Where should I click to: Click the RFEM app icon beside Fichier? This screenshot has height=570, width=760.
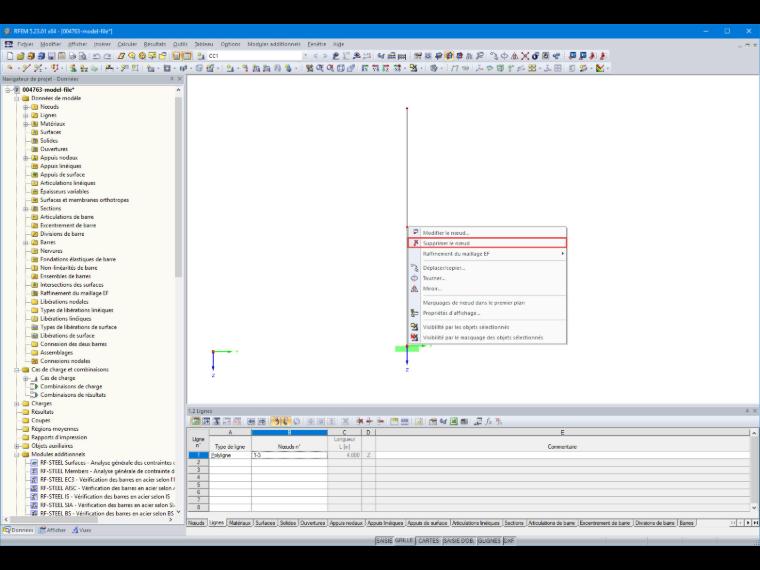(8, 44)
